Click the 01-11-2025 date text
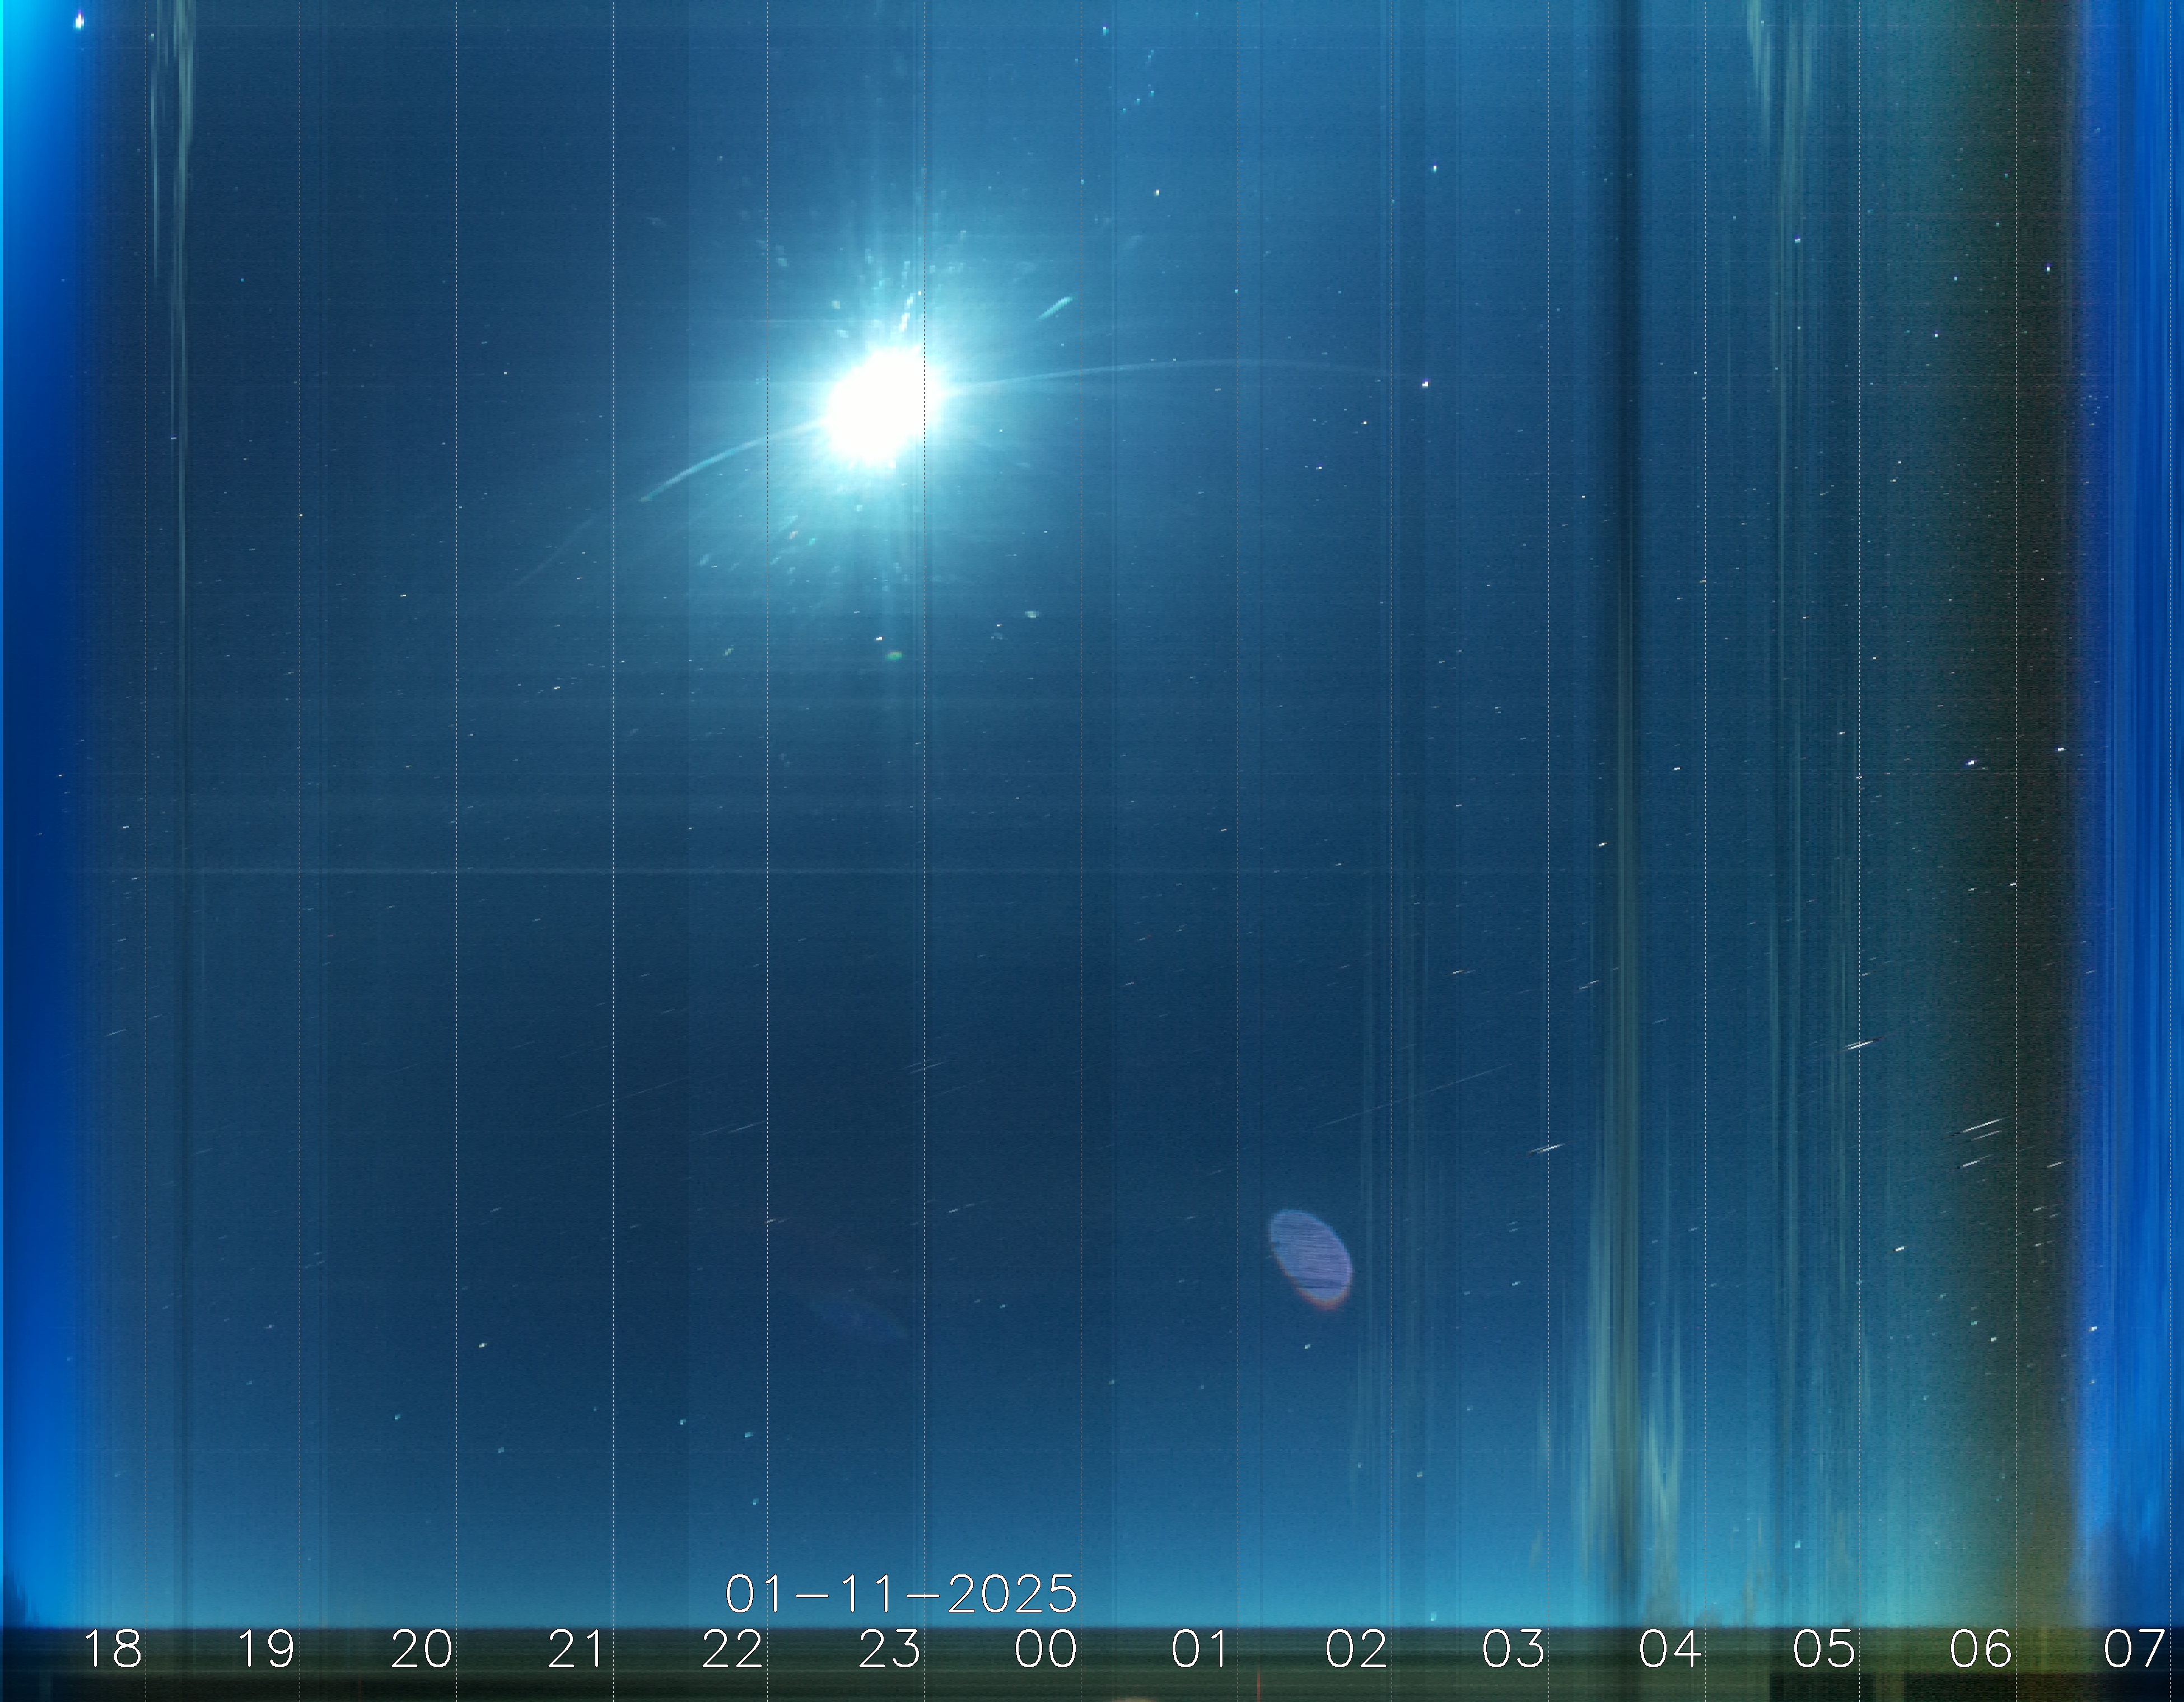Image resolution: width=2184 pixels, height=1702 pixels. coord(901,1594)
